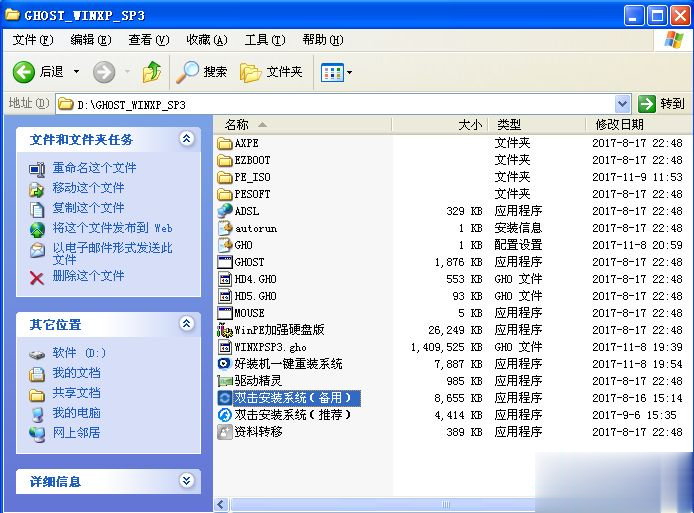Select the 双击安装系统(推荐) installer icon
The image size is (694, 513).
click(x=225, y=415)
